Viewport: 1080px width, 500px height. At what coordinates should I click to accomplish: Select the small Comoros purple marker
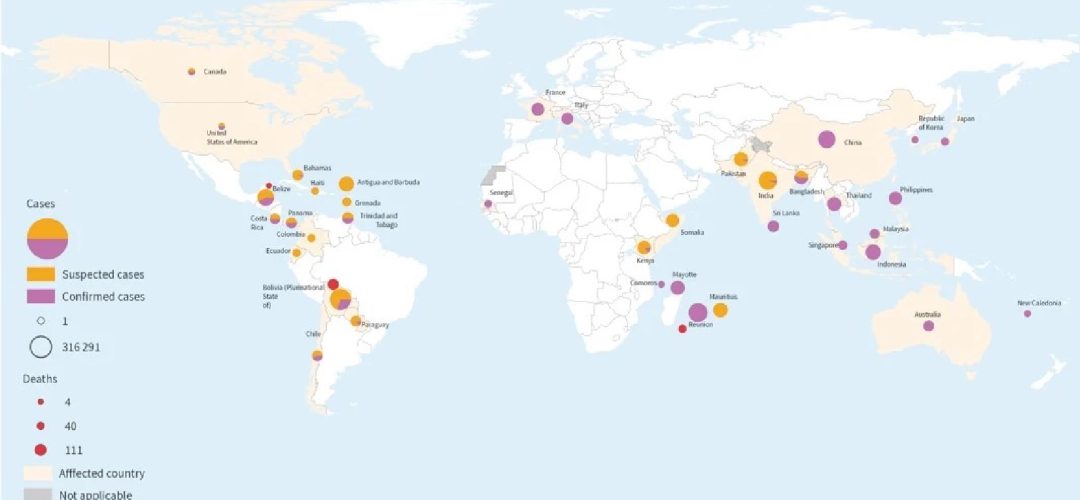[661, 284]
